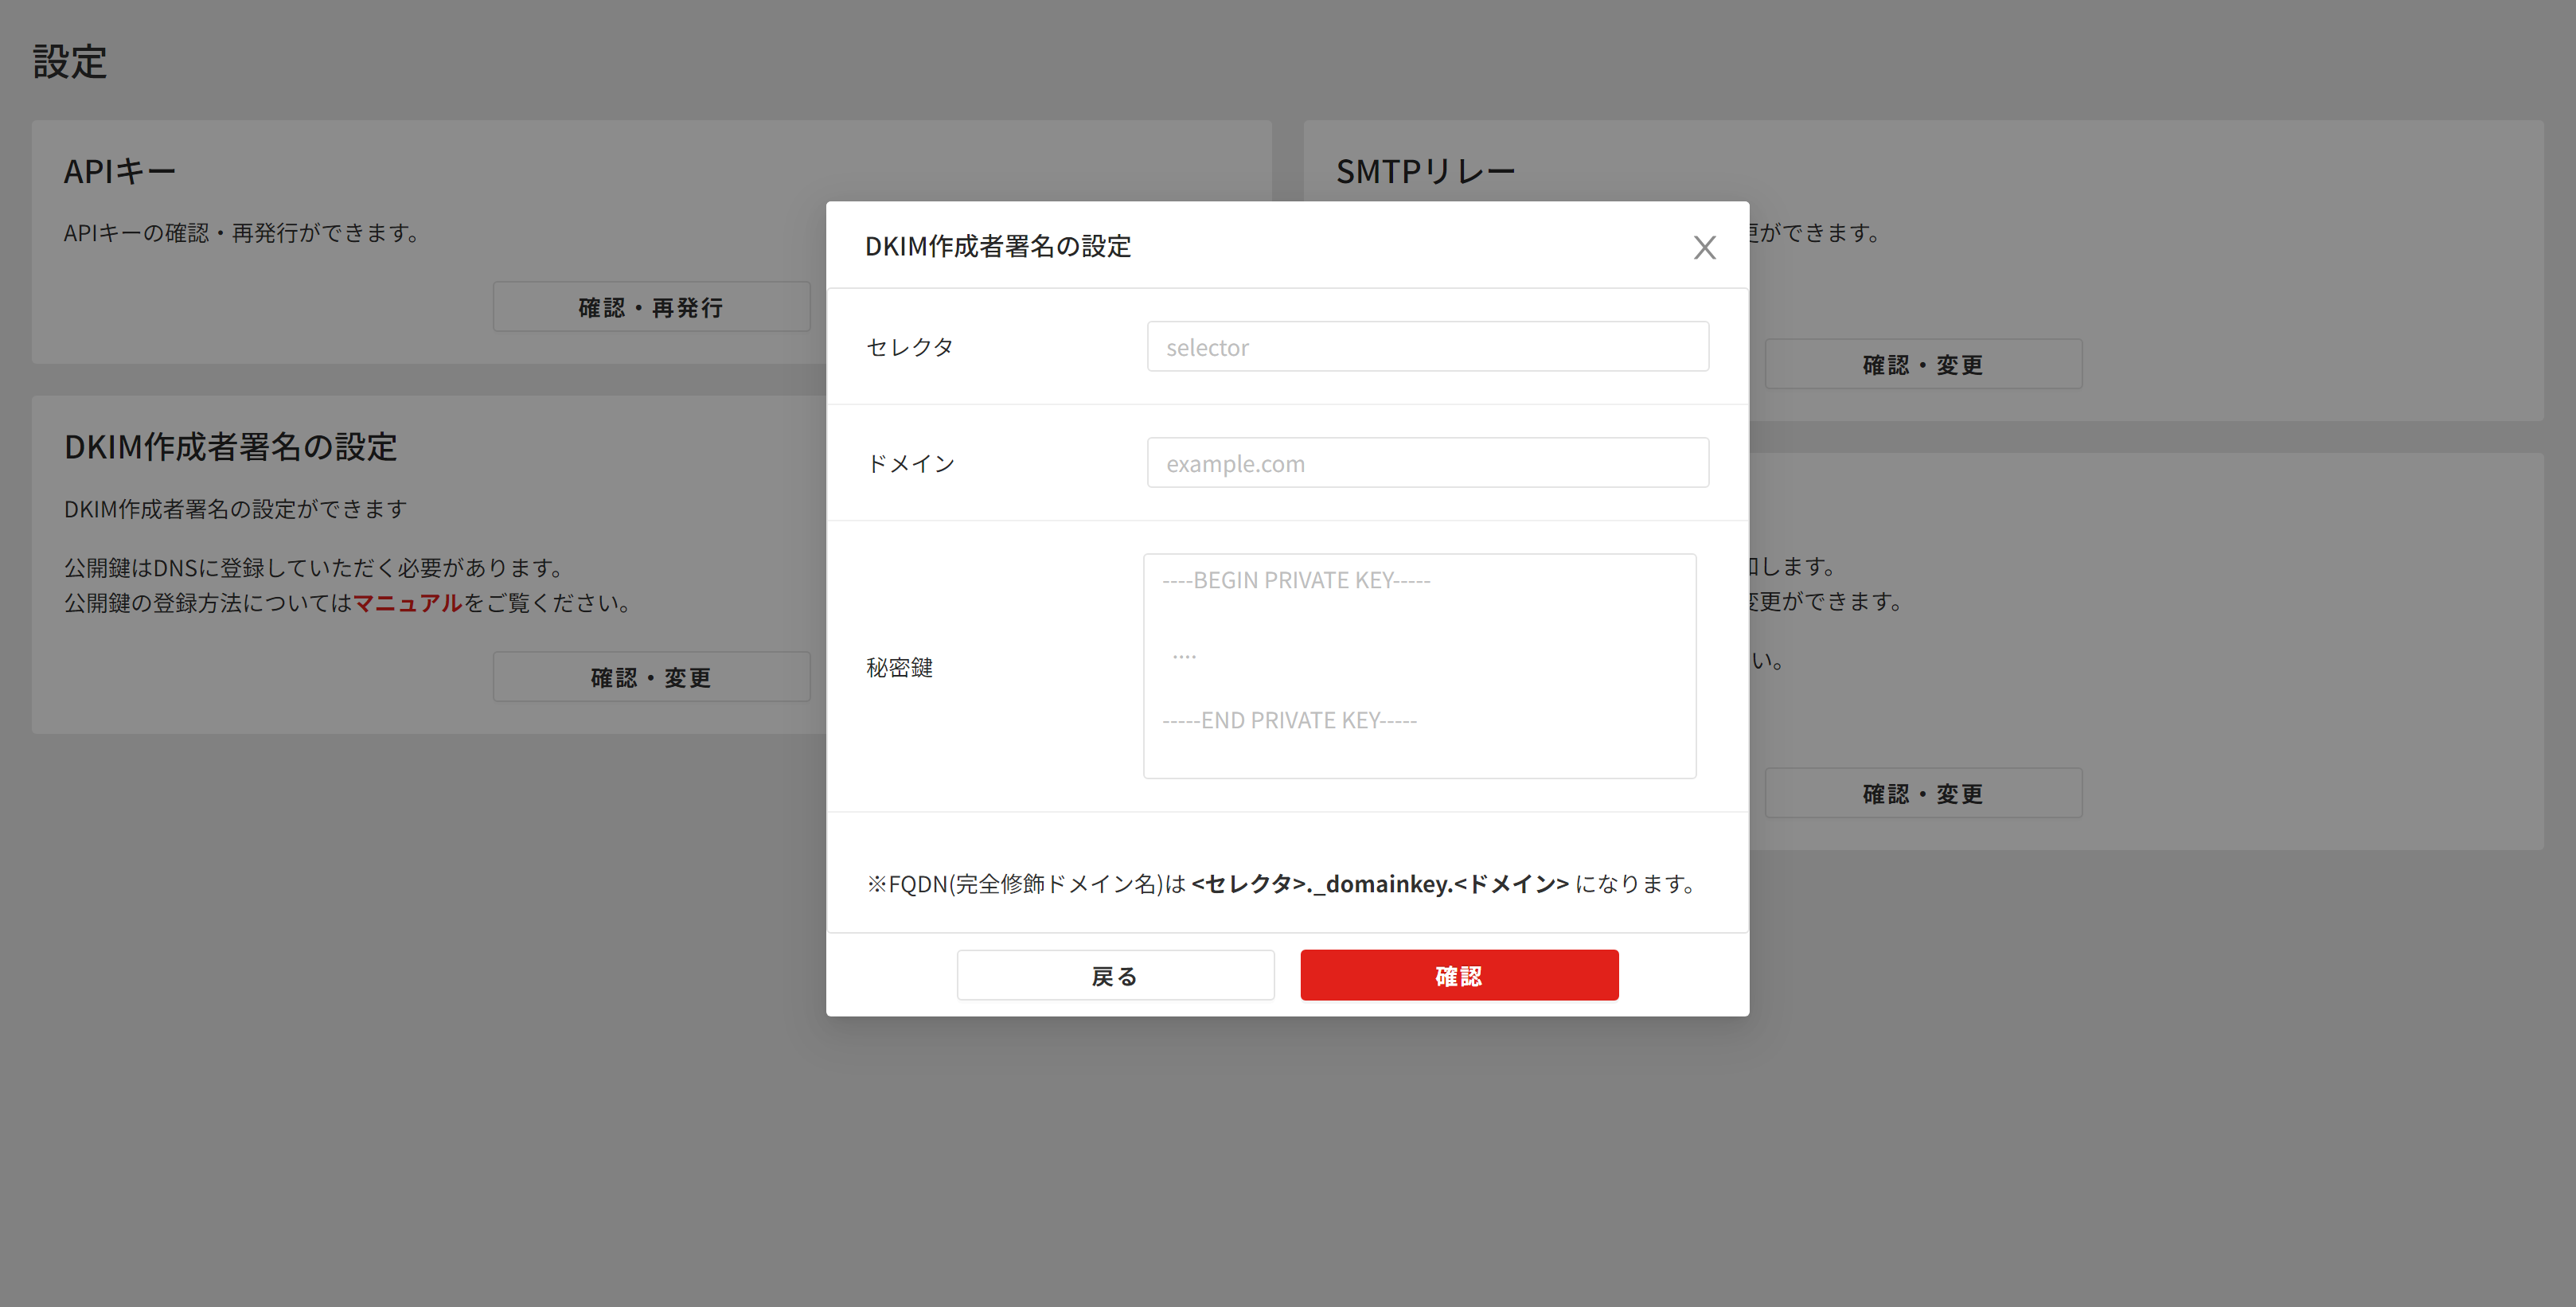This screenshot has width=2576, height=1307.
Task: Click the セレクタ field label
Action: pyautogui.click(x=909, y=347)
